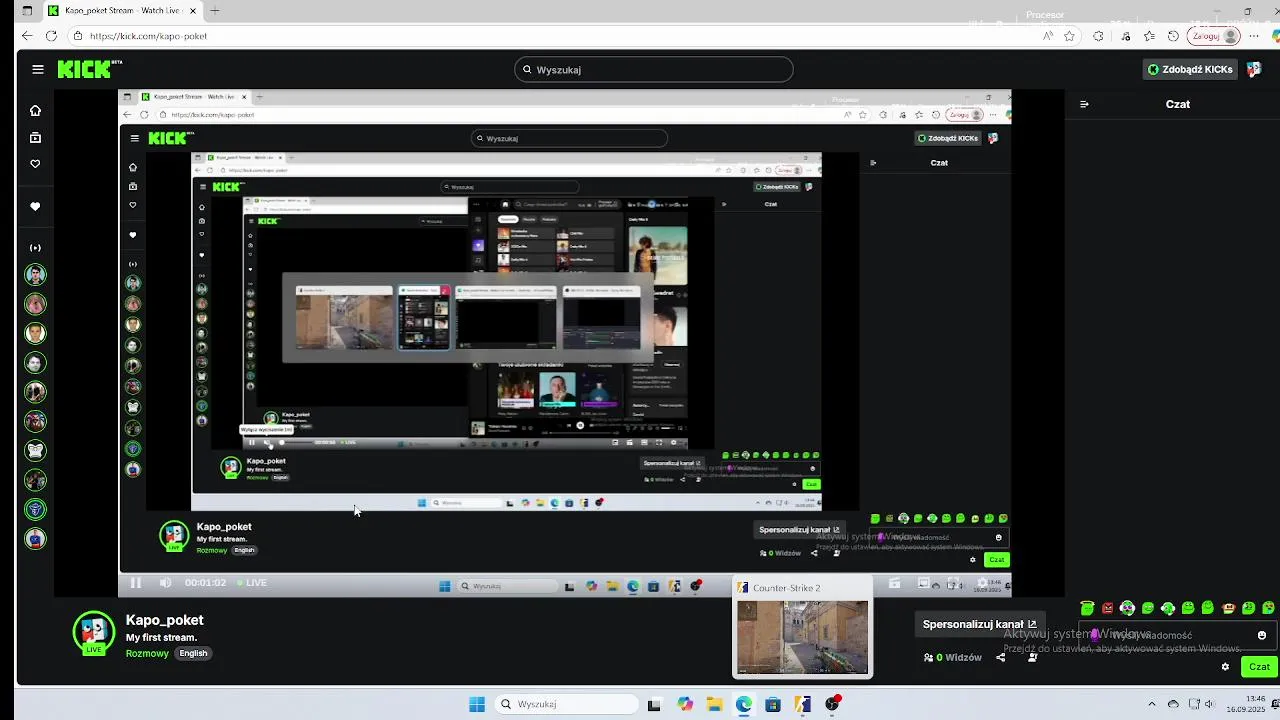The image size is (1280, 720).
Task: Open Edge Settings and more menu
Action: pos(1254,36)
